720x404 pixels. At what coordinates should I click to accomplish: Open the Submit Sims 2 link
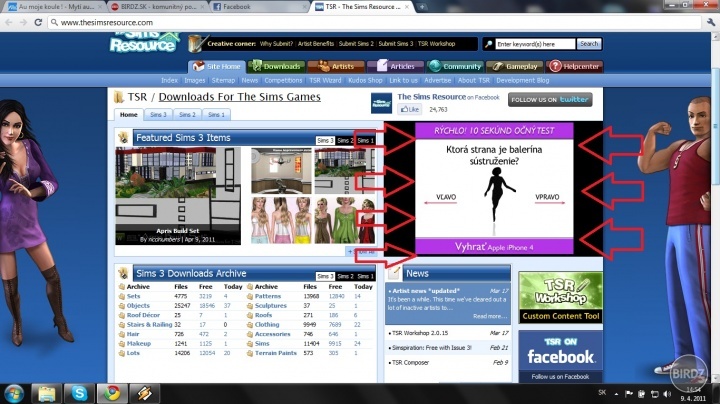356,44
